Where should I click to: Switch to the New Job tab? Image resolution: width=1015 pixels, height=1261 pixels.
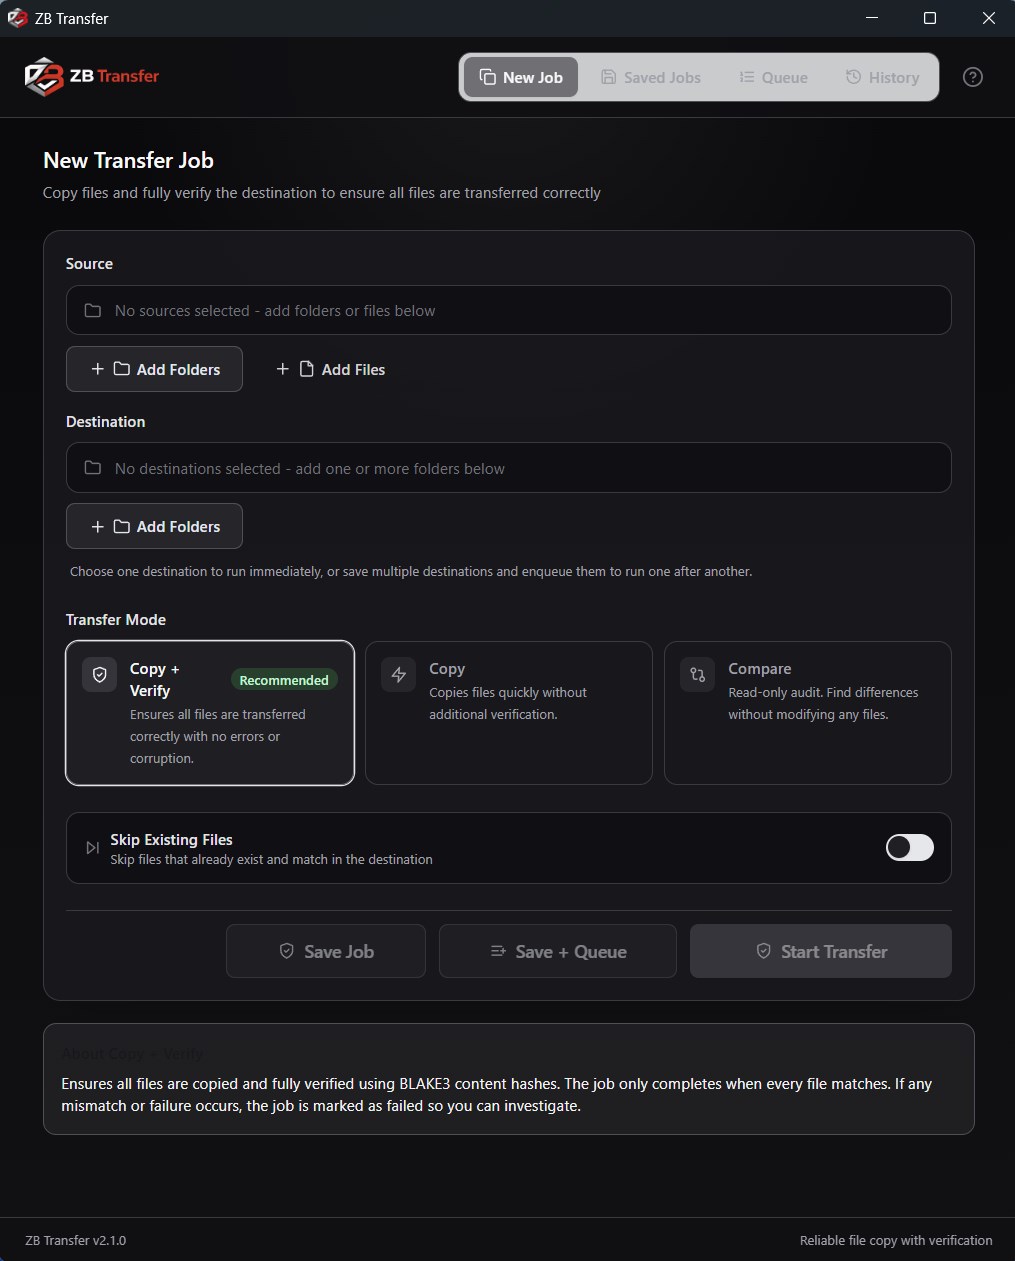[x=521, y=77]
